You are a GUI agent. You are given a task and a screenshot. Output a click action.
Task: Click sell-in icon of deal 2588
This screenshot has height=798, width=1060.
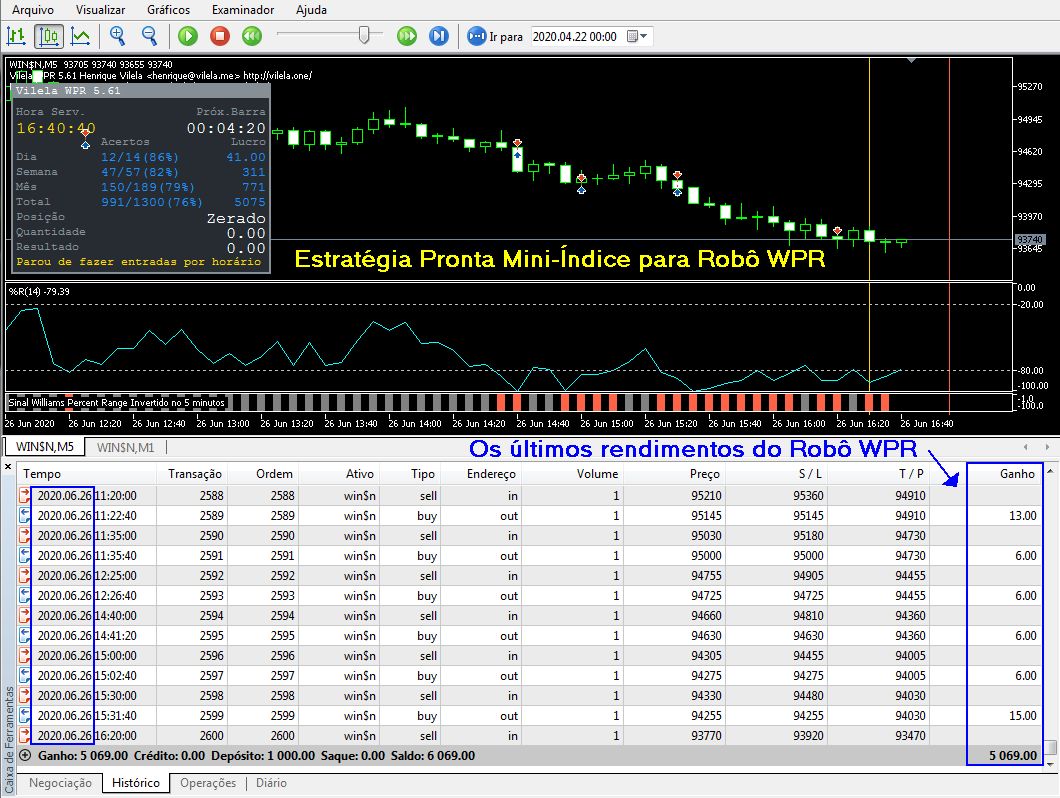24,495
